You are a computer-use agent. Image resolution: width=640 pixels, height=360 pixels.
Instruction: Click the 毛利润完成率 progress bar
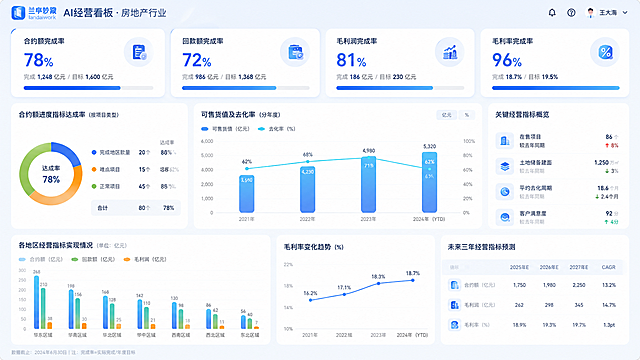tap(400, 88)
